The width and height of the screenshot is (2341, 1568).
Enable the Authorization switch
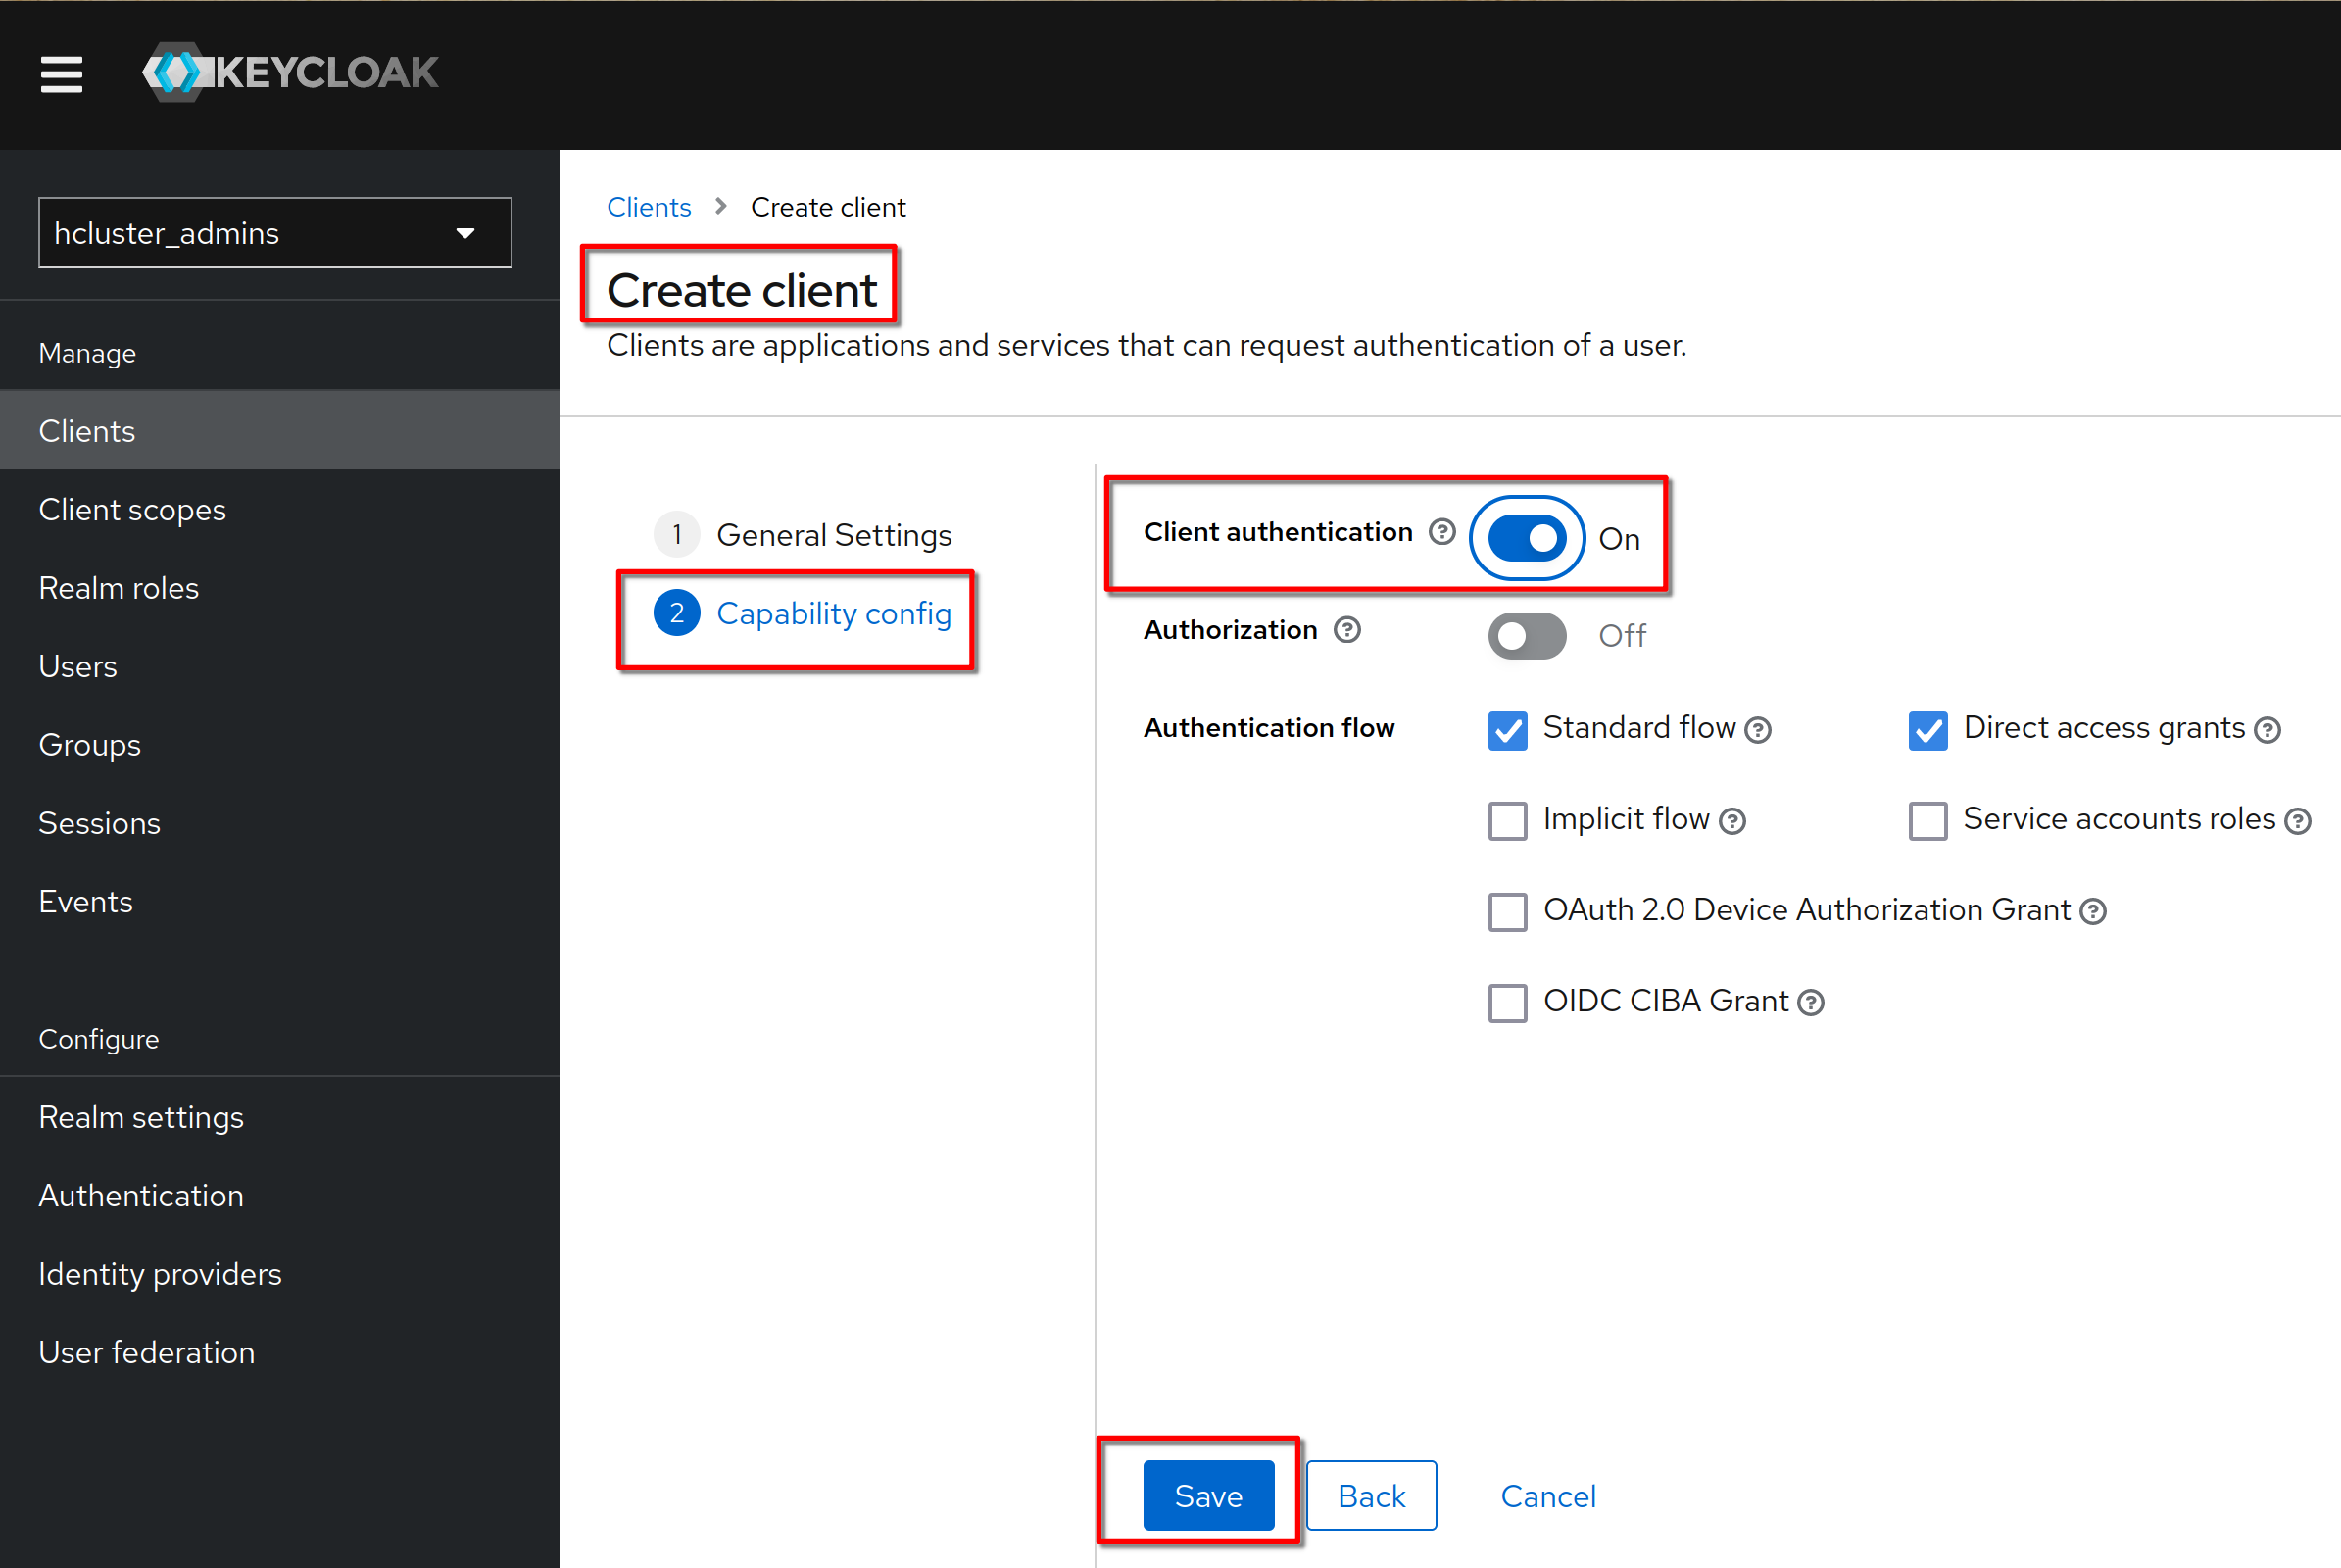click(1526, 636)
